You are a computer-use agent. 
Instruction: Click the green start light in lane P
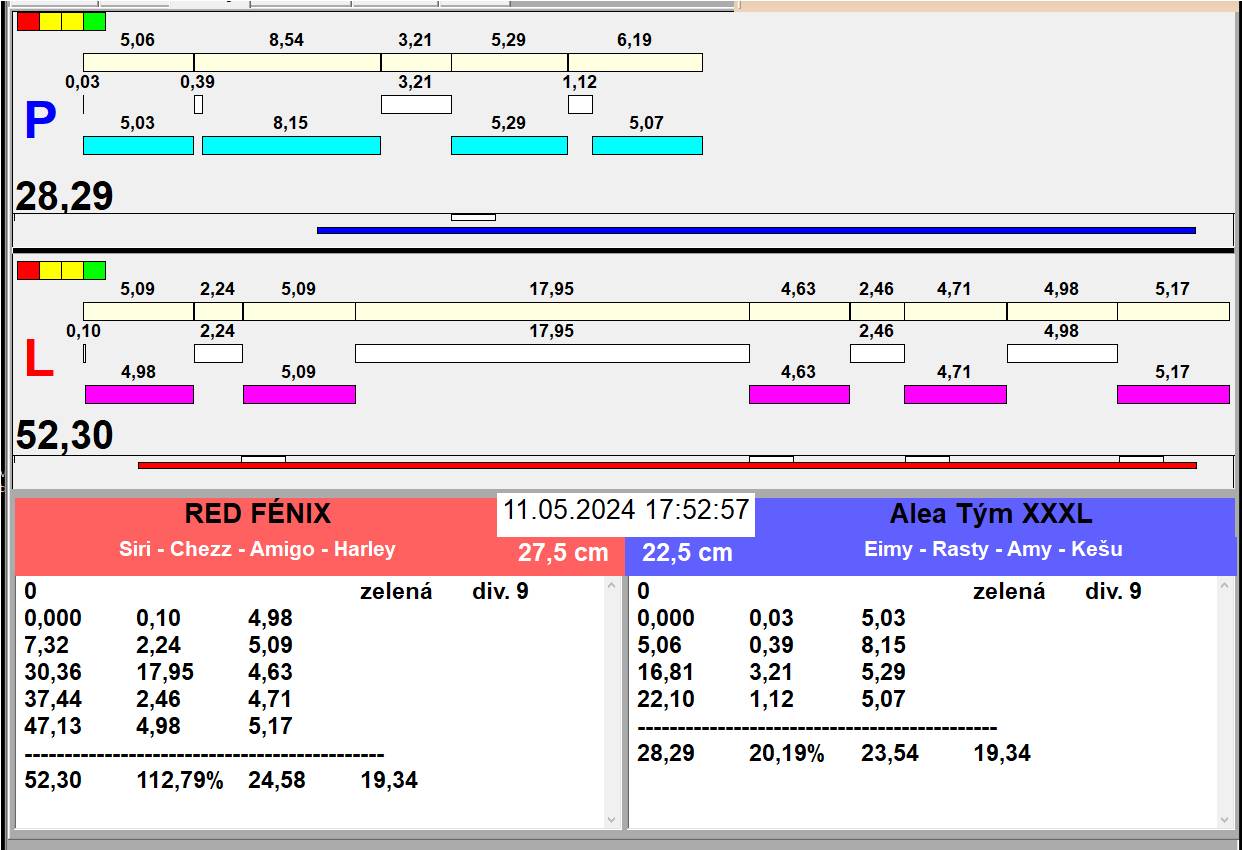click(94, 21)
